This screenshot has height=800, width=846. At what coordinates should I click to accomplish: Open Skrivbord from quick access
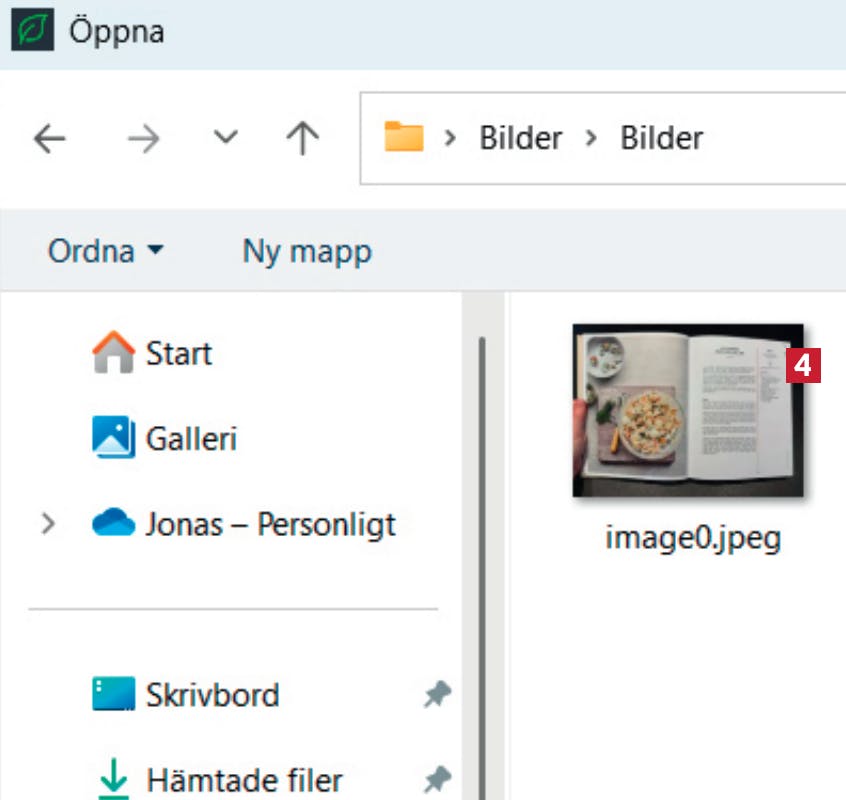[212, 694]
